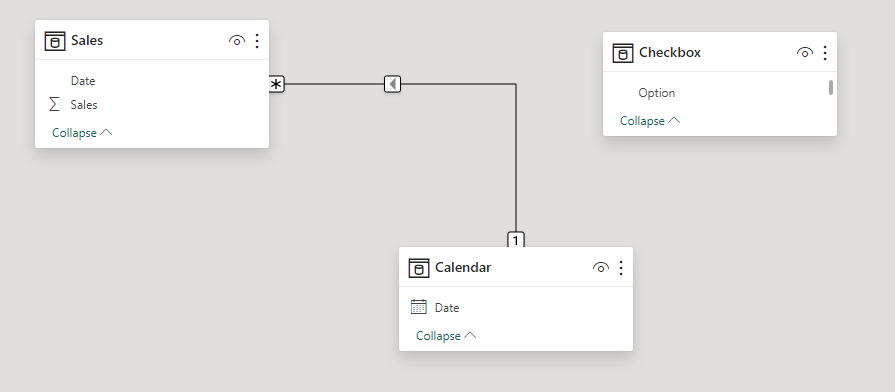Toggle visibility eye on Checkbox table

pyautogui.click(x=805, y=52)
